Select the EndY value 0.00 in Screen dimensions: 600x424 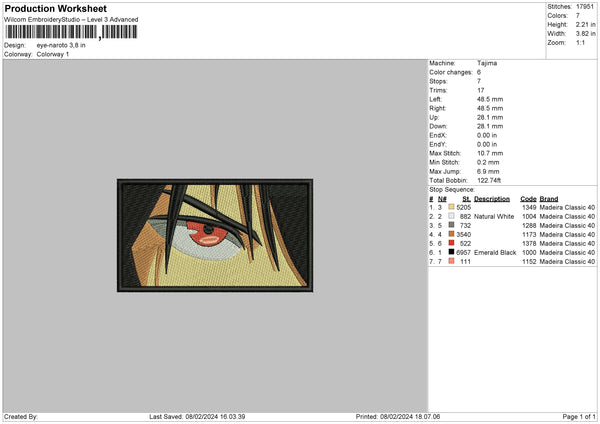(x=487, y=145)
